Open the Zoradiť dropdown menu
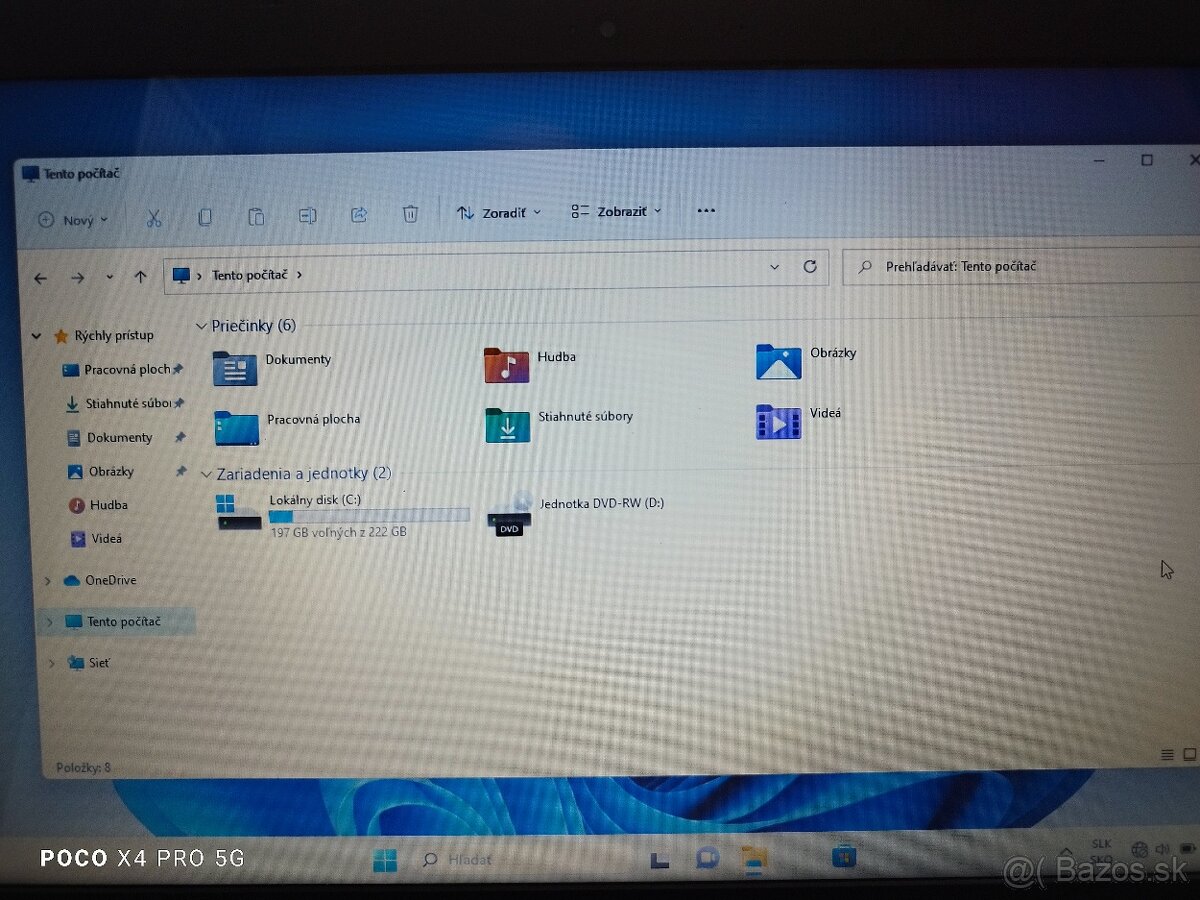The height and width of the screenshot is (900, 1200). [x=498, y=212]
